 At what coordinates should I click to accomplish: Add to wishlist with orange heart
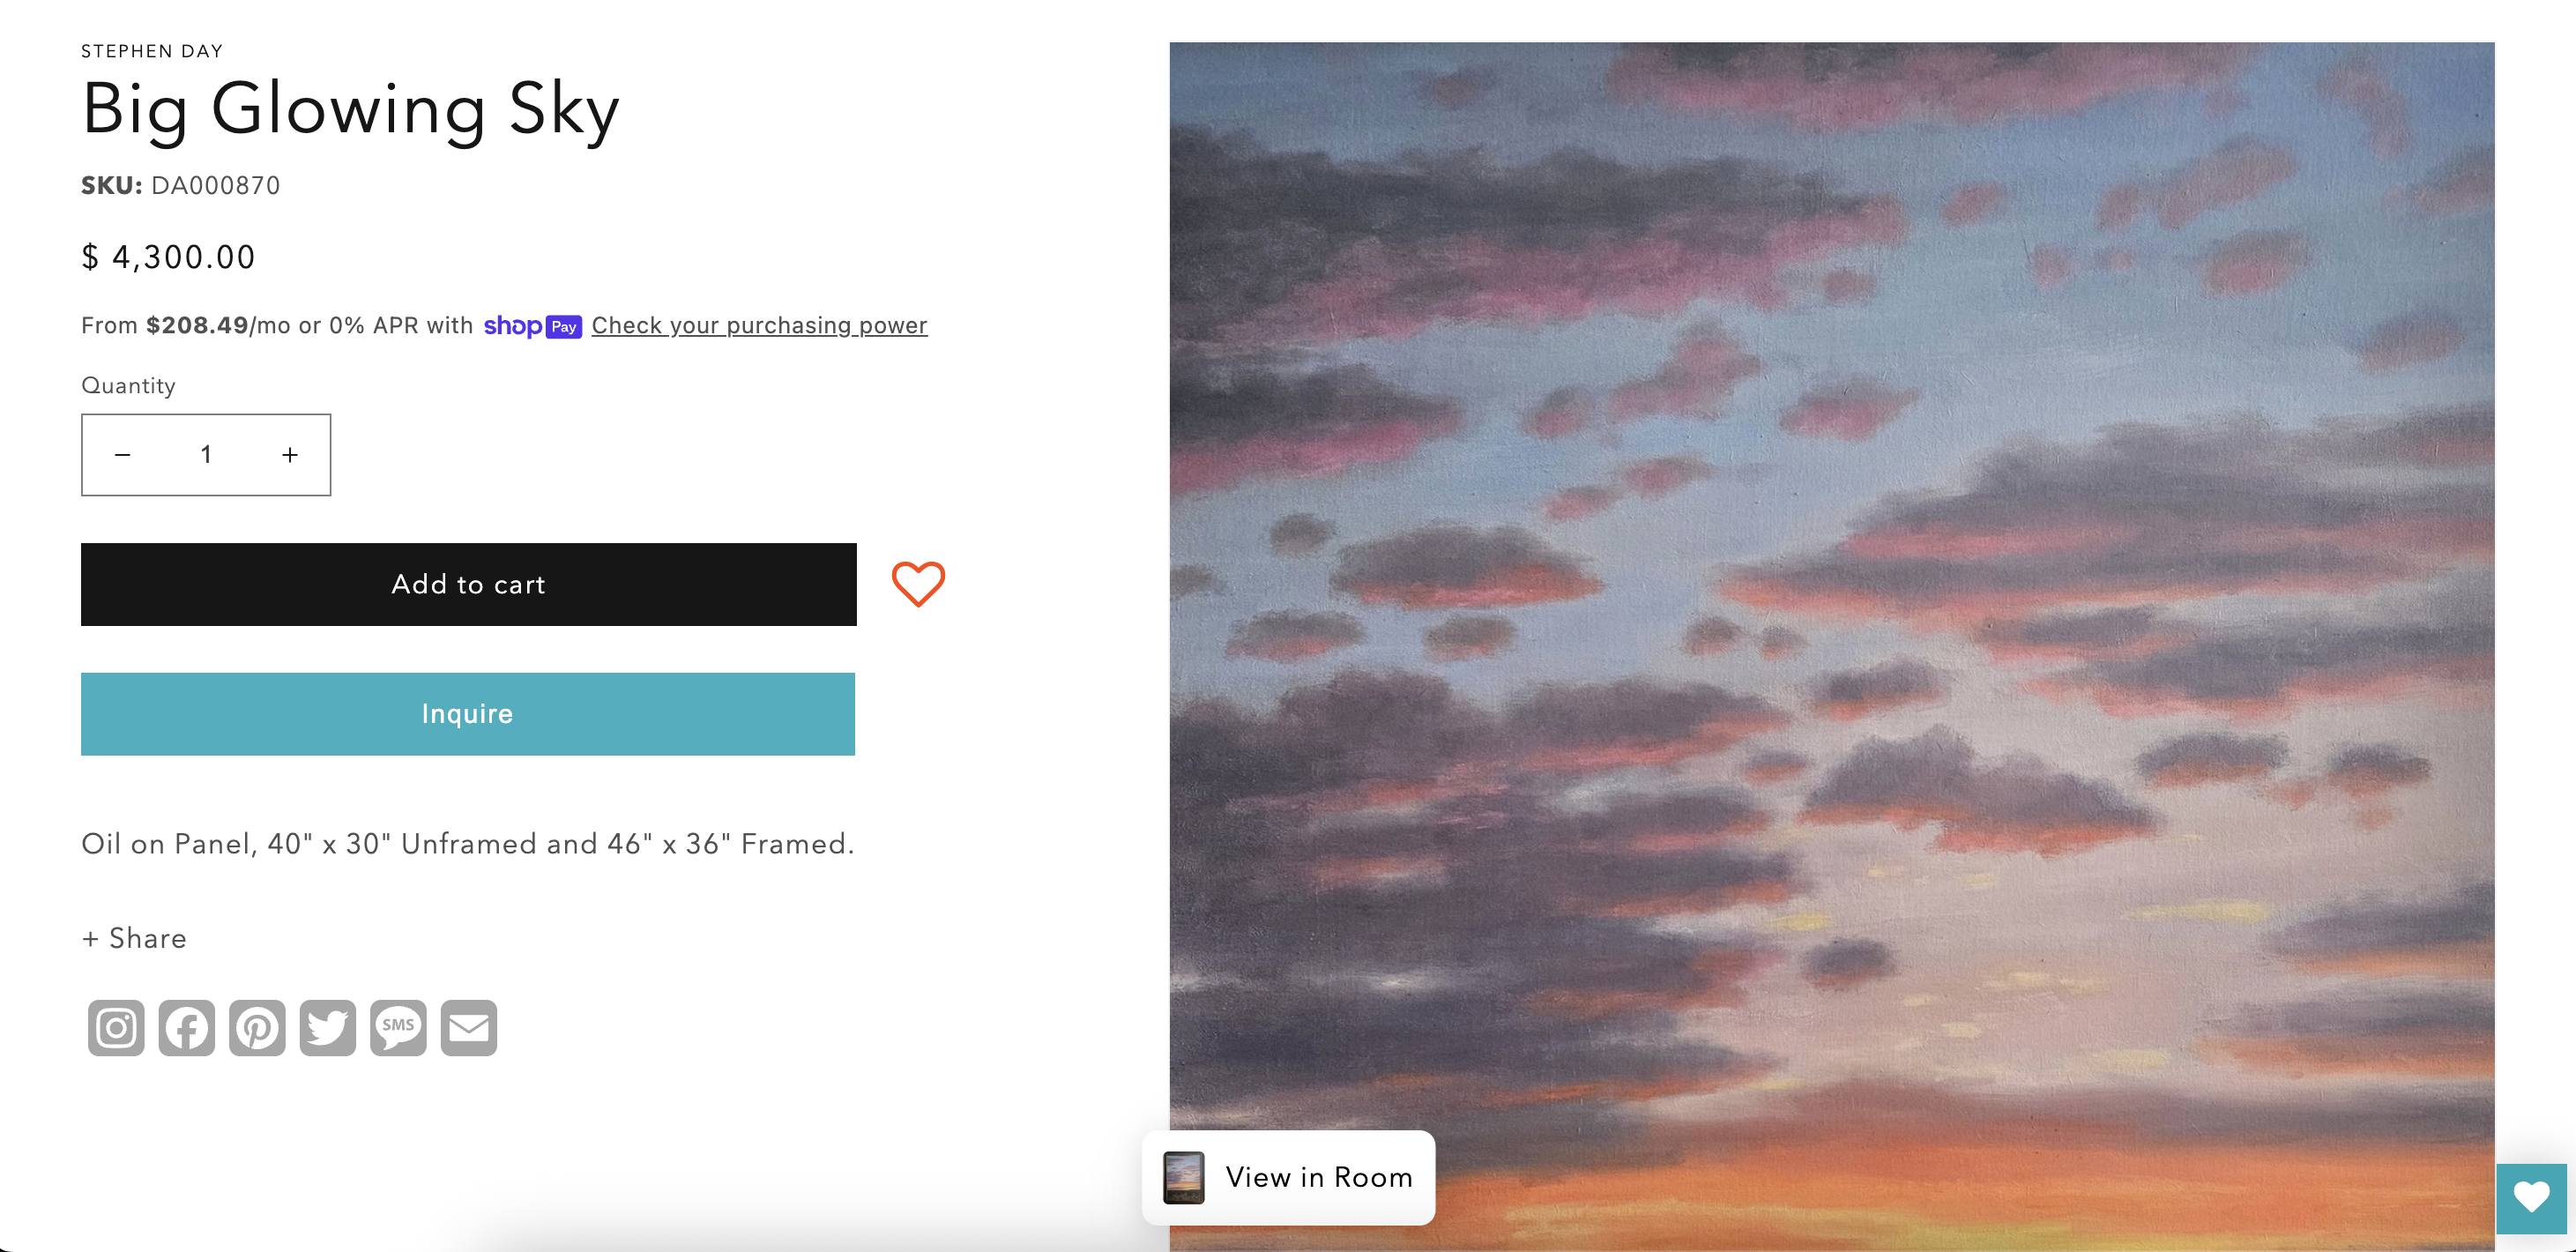(x=918, y=584)
